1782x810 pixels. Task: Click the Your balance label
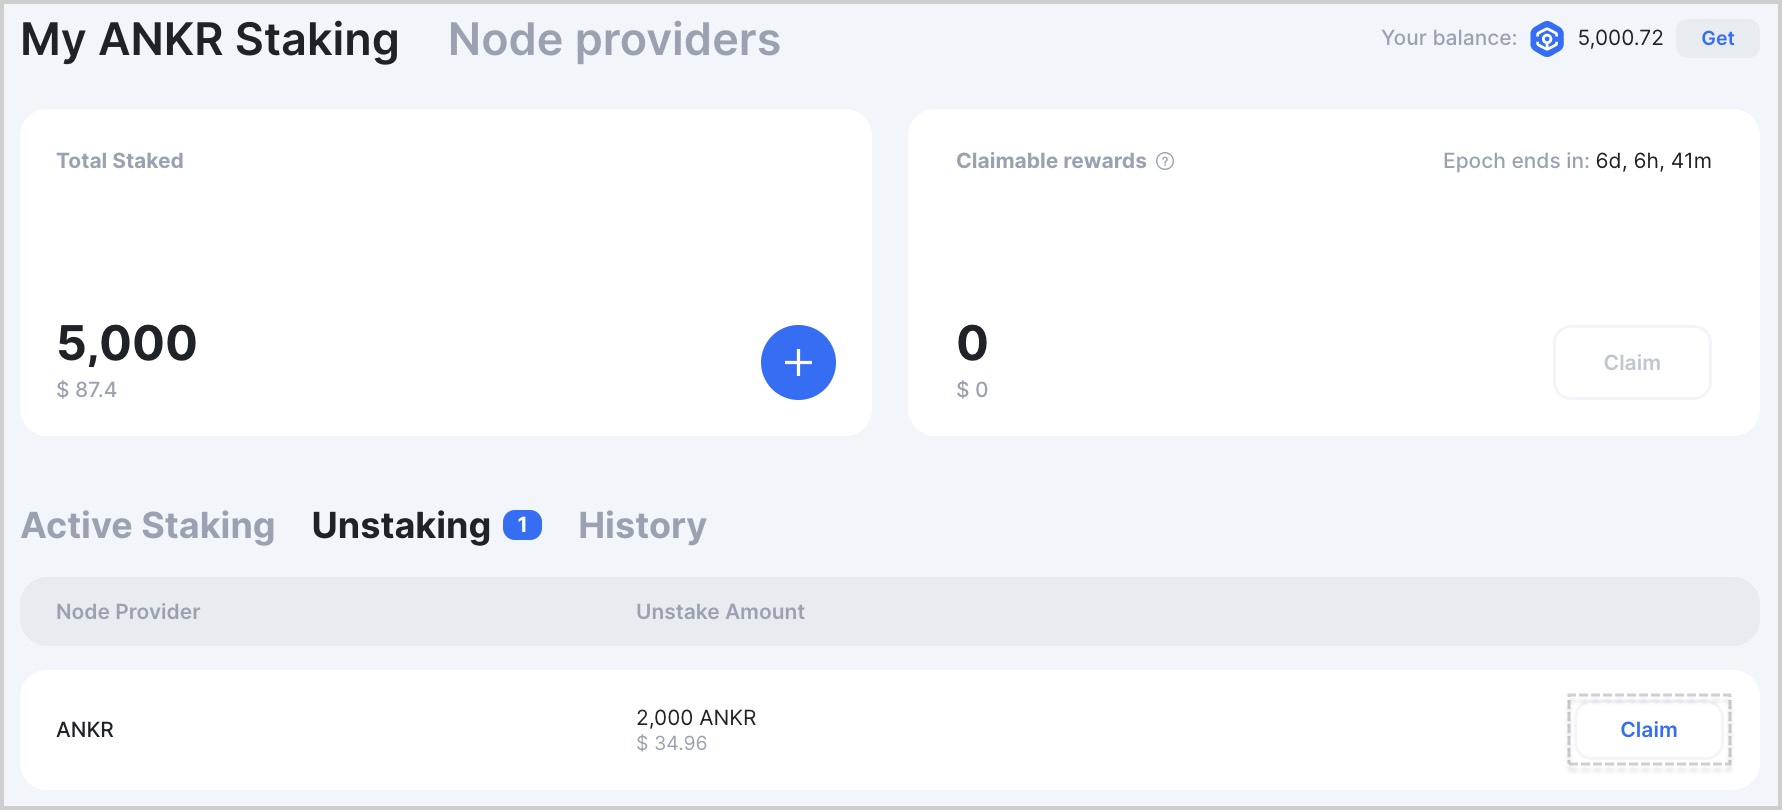(x=1449, y=38)
